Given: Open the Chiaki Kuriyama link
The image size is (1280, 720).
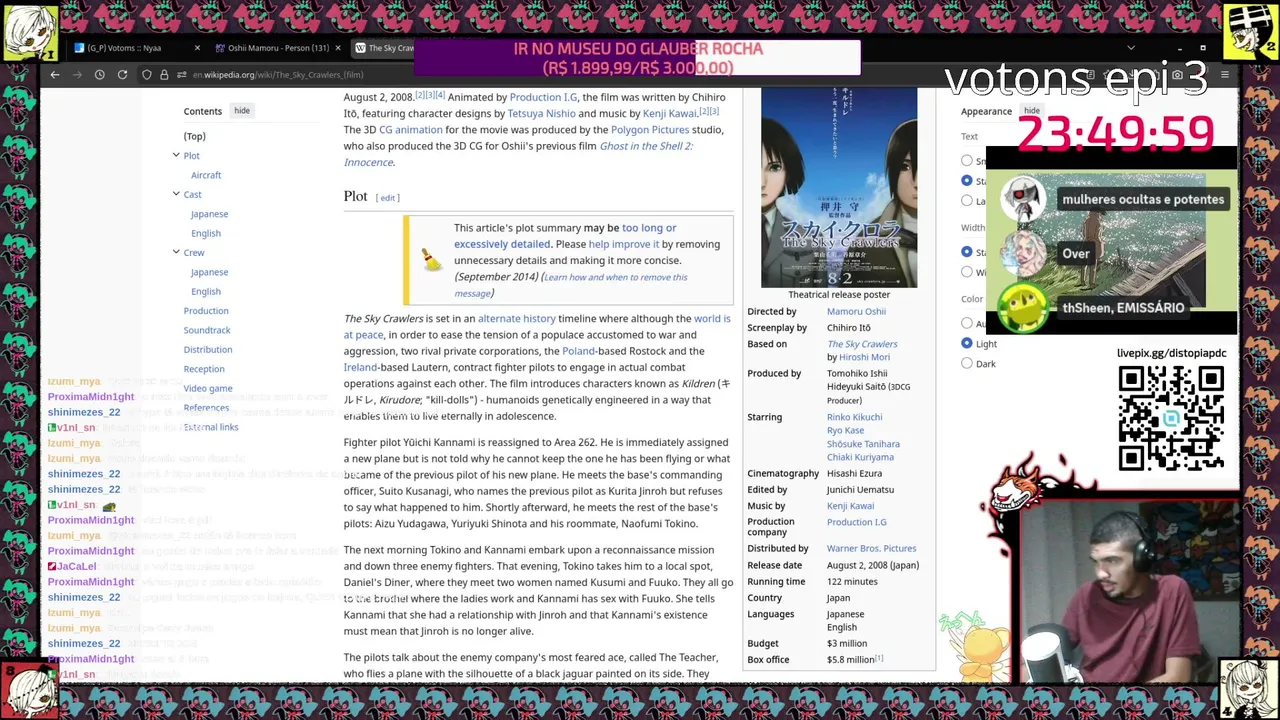Looking at the screenshot, I should 860,457.
